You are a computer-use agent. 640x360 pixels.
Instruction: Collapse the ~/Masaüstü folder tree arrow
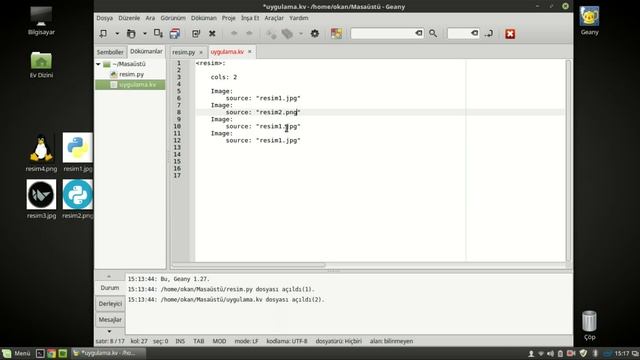(98, 64)
